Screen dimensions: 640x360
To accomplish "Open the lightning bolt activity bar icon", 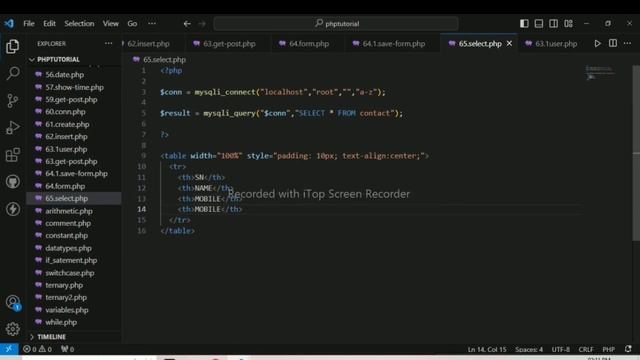I will pos(13,209).
